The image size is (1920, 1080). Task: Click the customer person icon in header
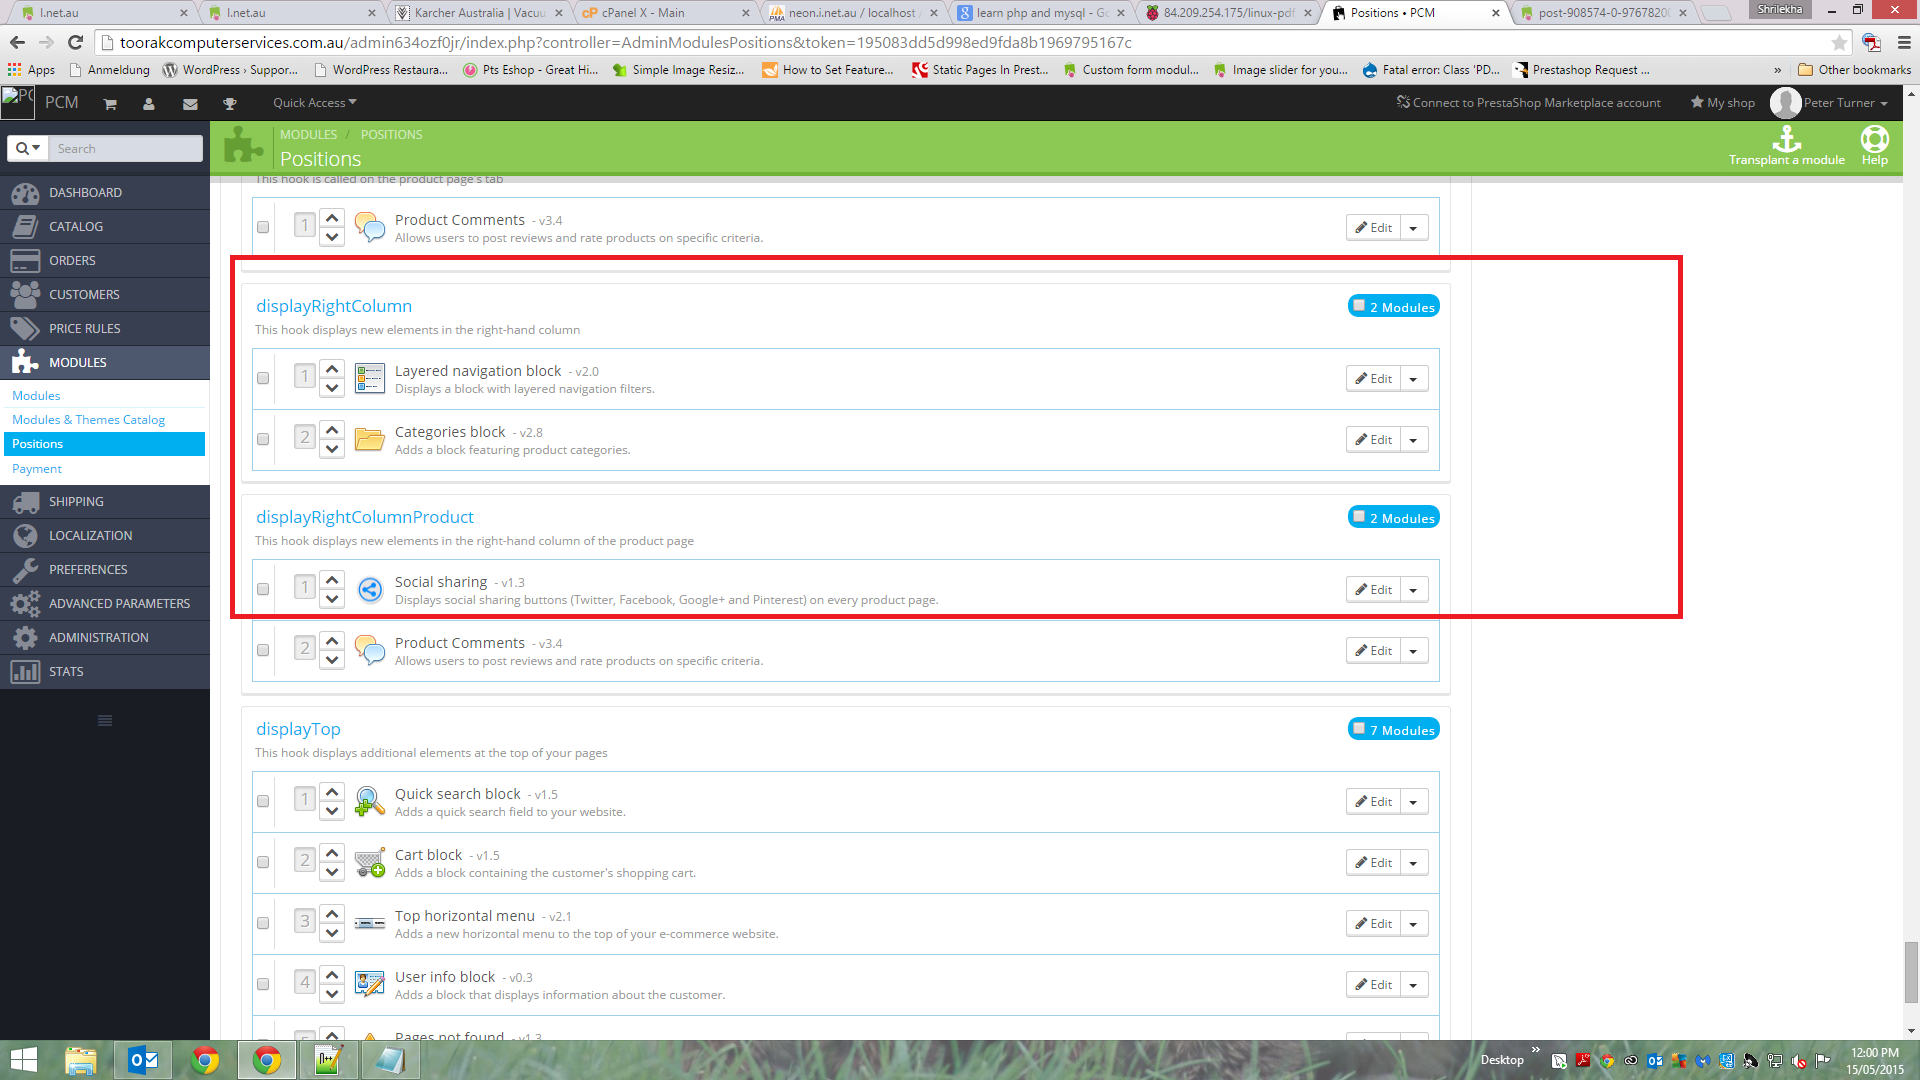[x=149, y=104]
